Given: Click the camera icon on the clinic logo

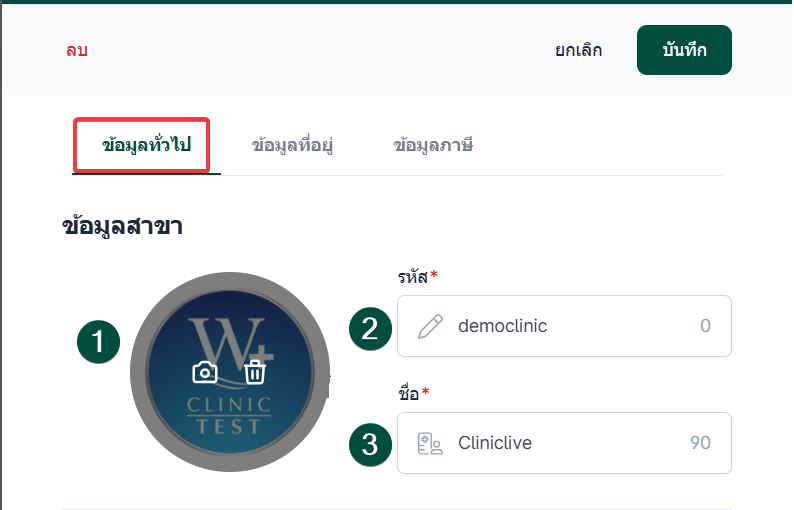Looking at the screenshot, I should click(x=205, y=372).
